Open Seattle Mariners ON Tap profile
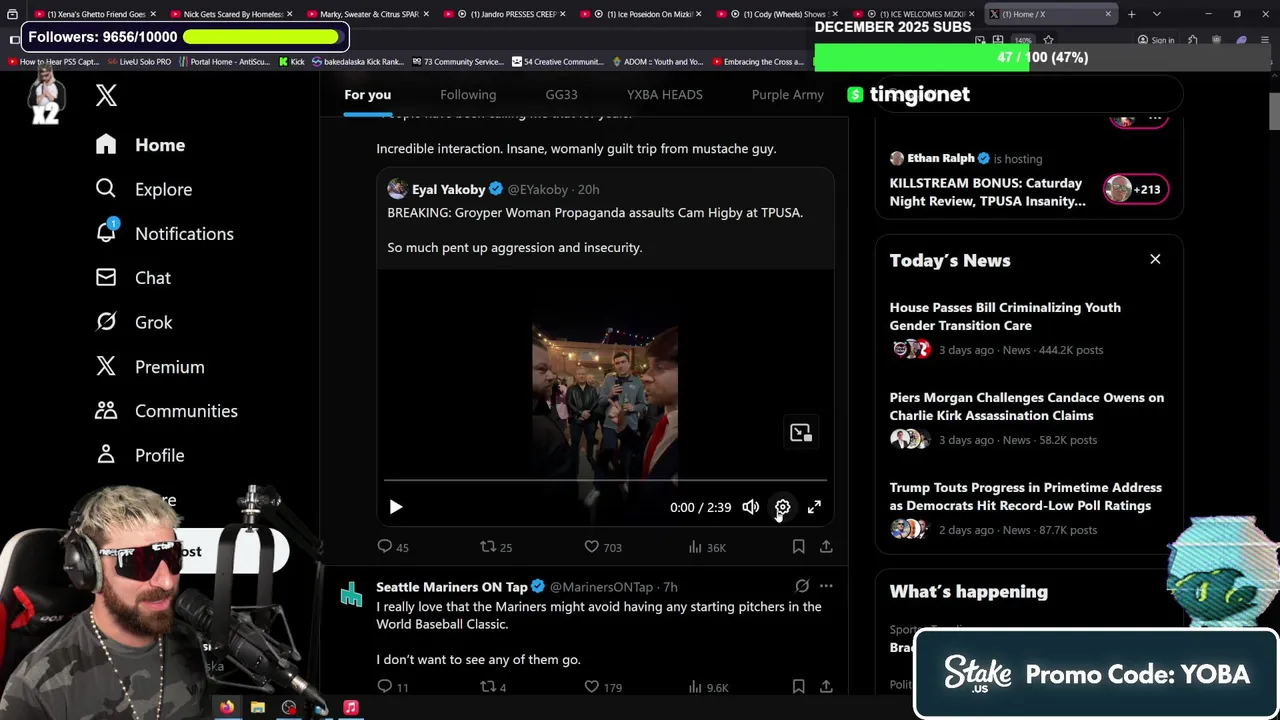The image size is (1280, 720). point(452,587)
